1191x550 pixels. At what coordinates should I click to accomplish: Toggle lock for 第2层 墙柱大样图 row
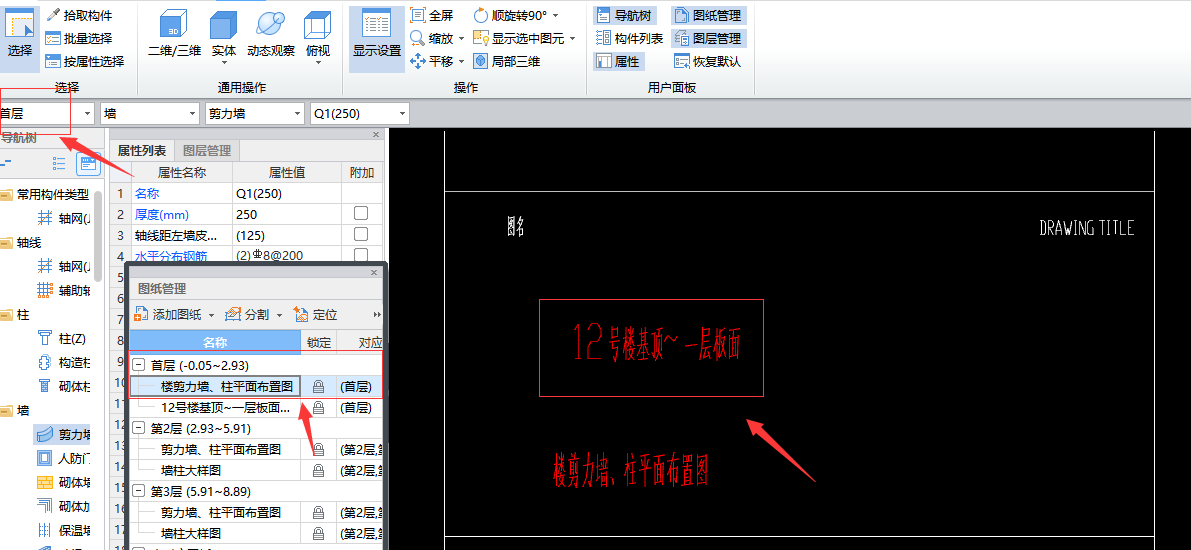(318, 469)
